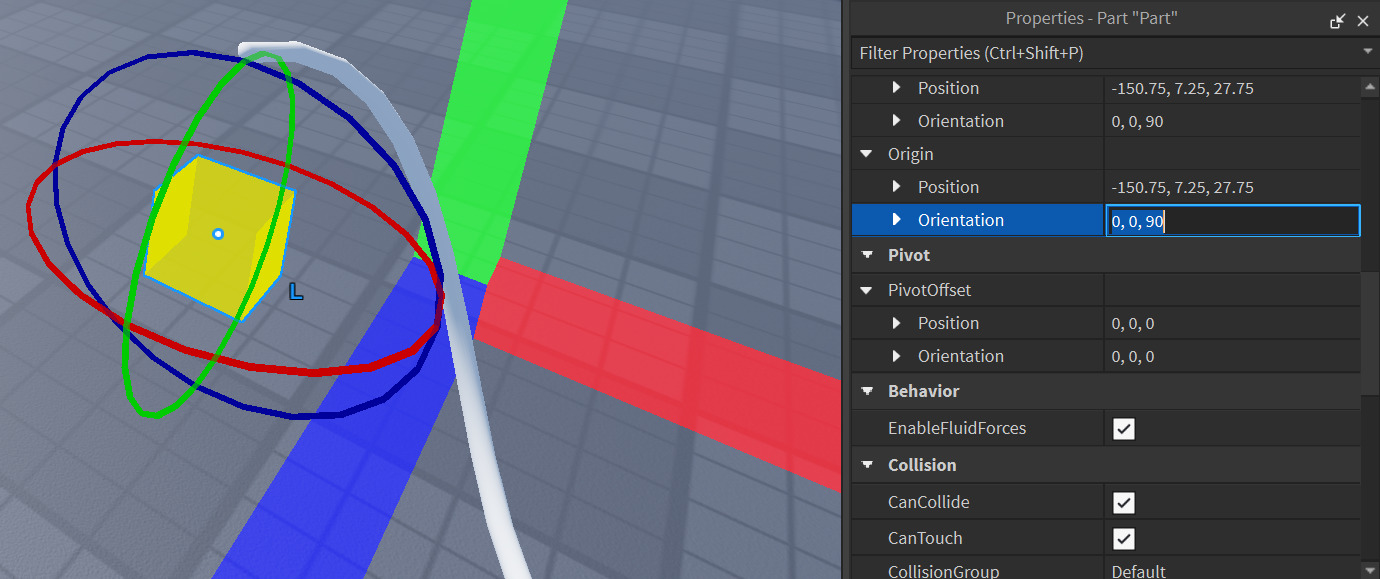Expand Position under the Origin section
This screenshot has height=579, width=1380.
(x=897, y=187)
